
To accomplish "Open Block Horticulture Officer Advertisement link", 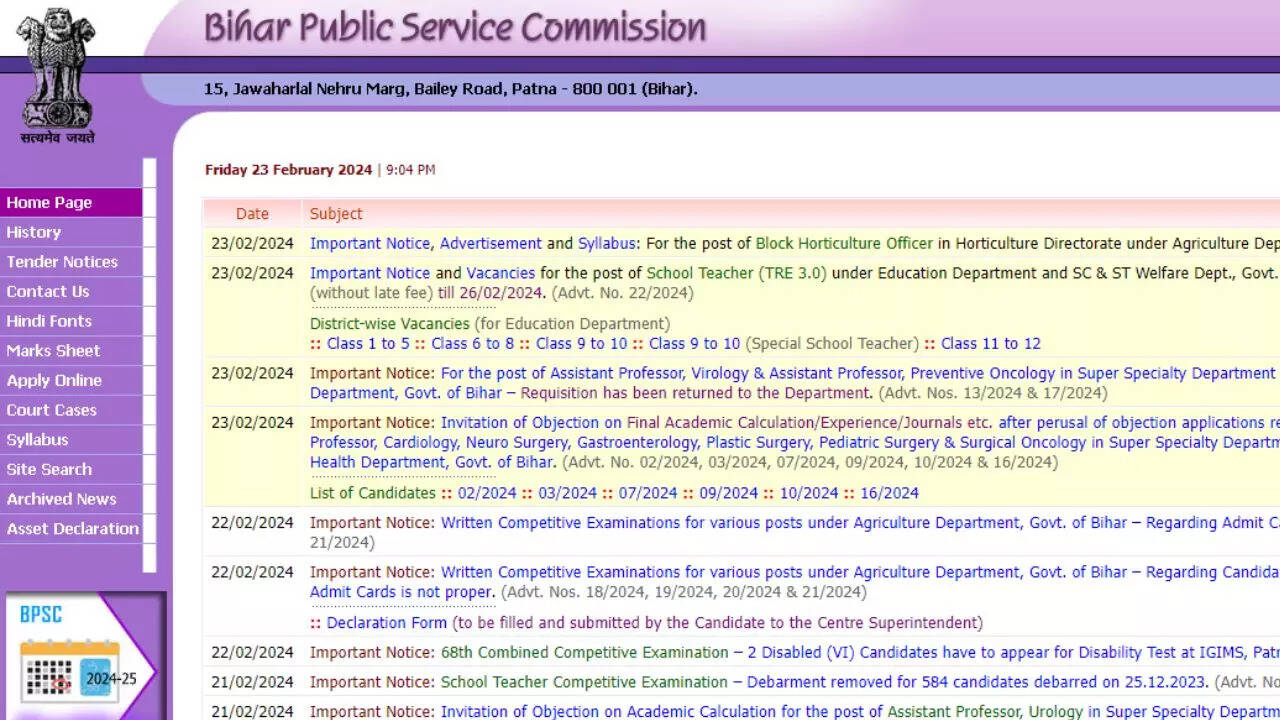I will point(490,243).
